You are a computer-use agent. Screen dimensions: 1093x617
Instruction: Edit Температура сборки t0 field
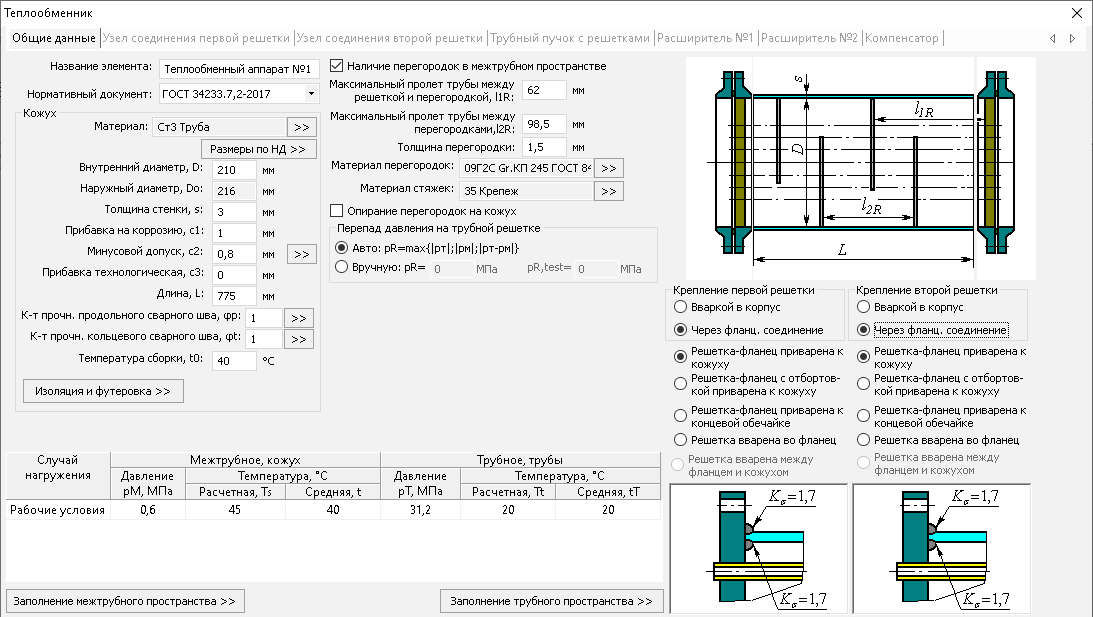pyautogui.click(x=234, y=360)
